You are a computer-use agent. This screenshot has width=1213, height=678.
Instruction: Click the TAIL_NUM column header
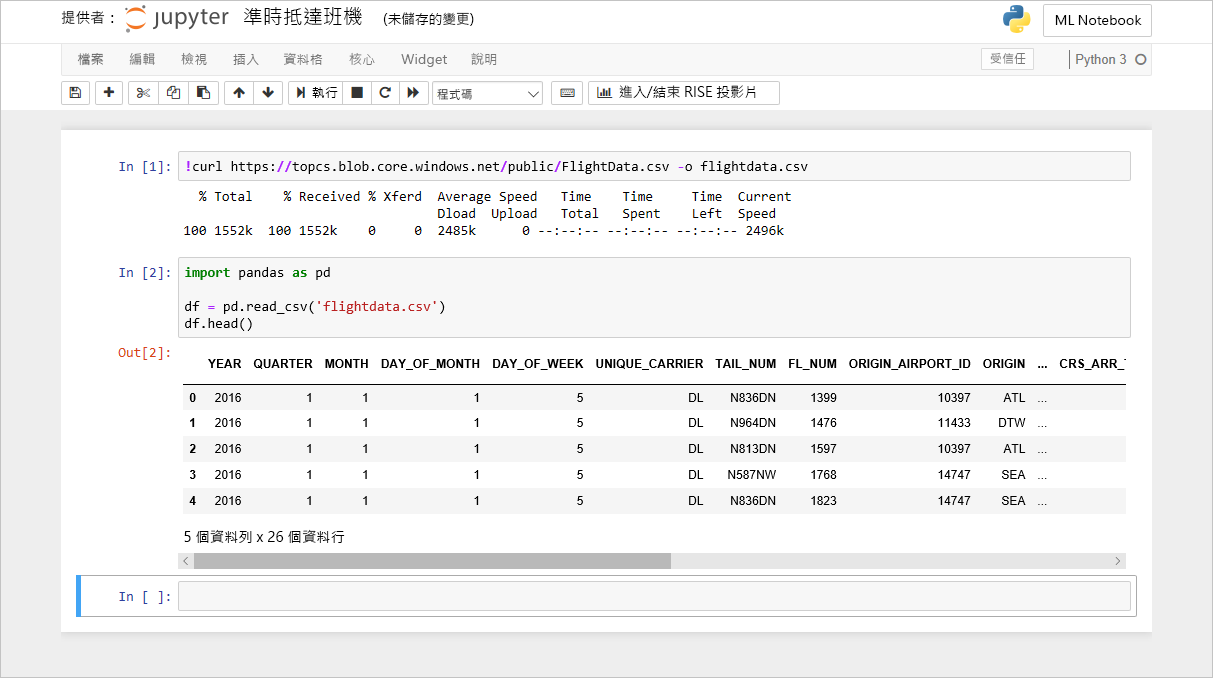coord(746,364)
